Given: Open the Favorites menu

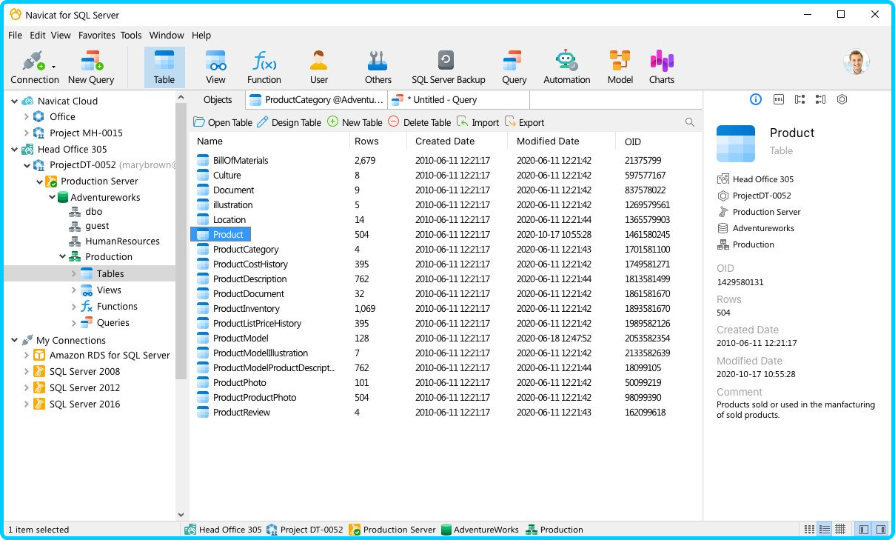Looking at the screenshot, I should [x=96, y=35].
